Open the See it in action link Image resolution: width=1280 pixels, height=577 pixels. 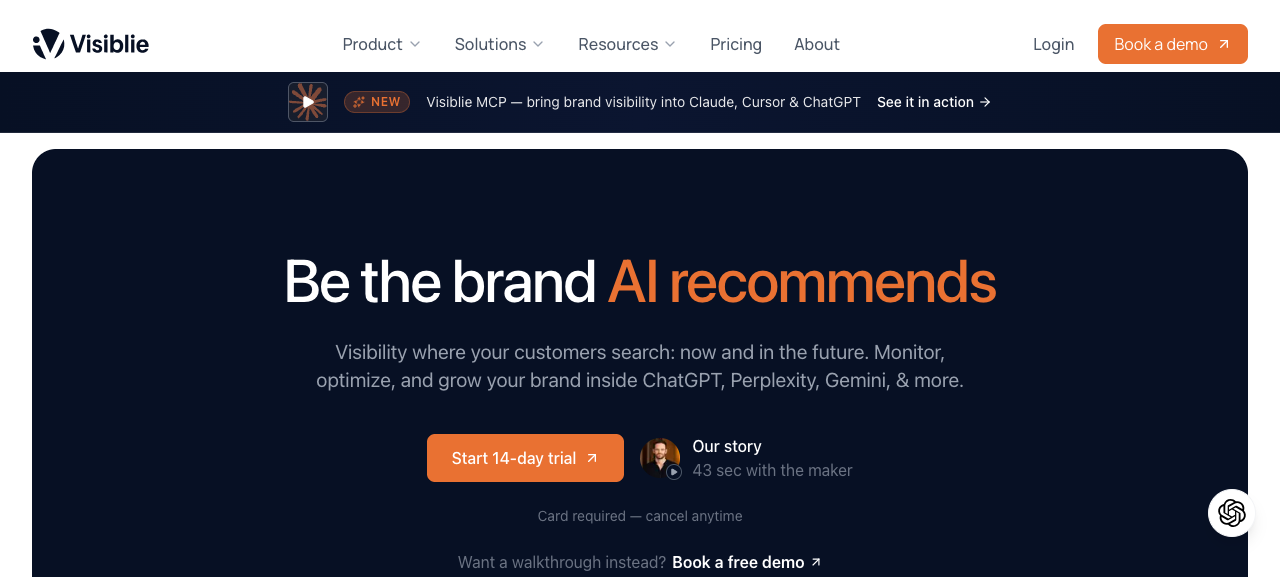point(934,102)
